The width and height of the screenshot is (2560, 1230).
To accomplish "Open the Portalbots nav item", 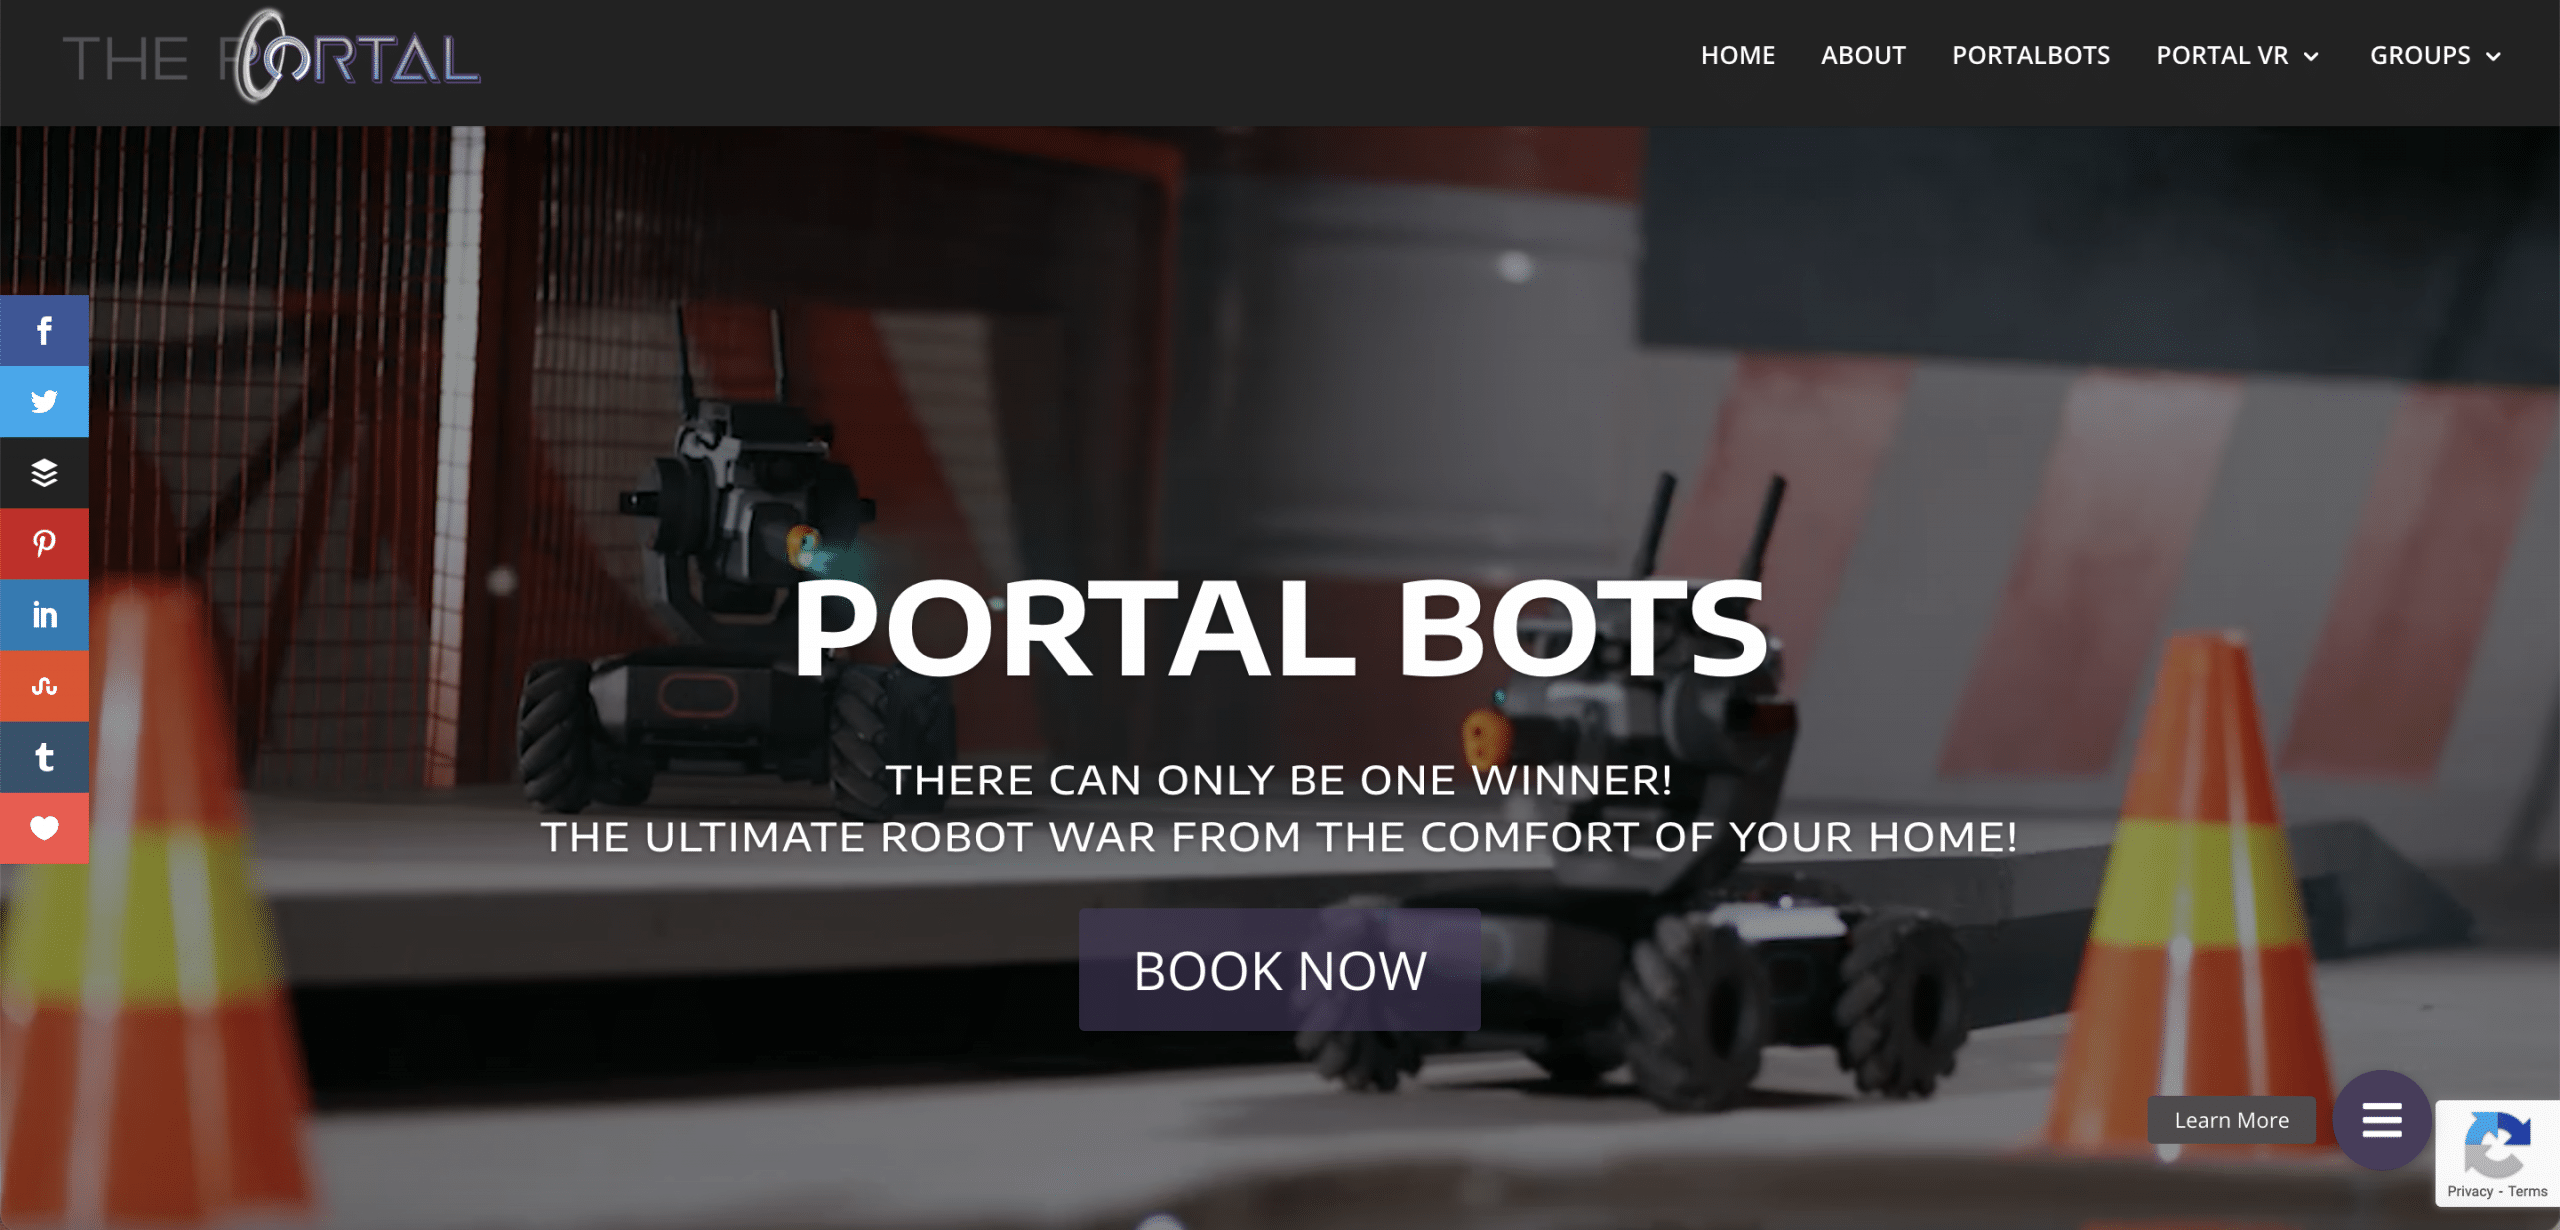I will (2031, 55).
